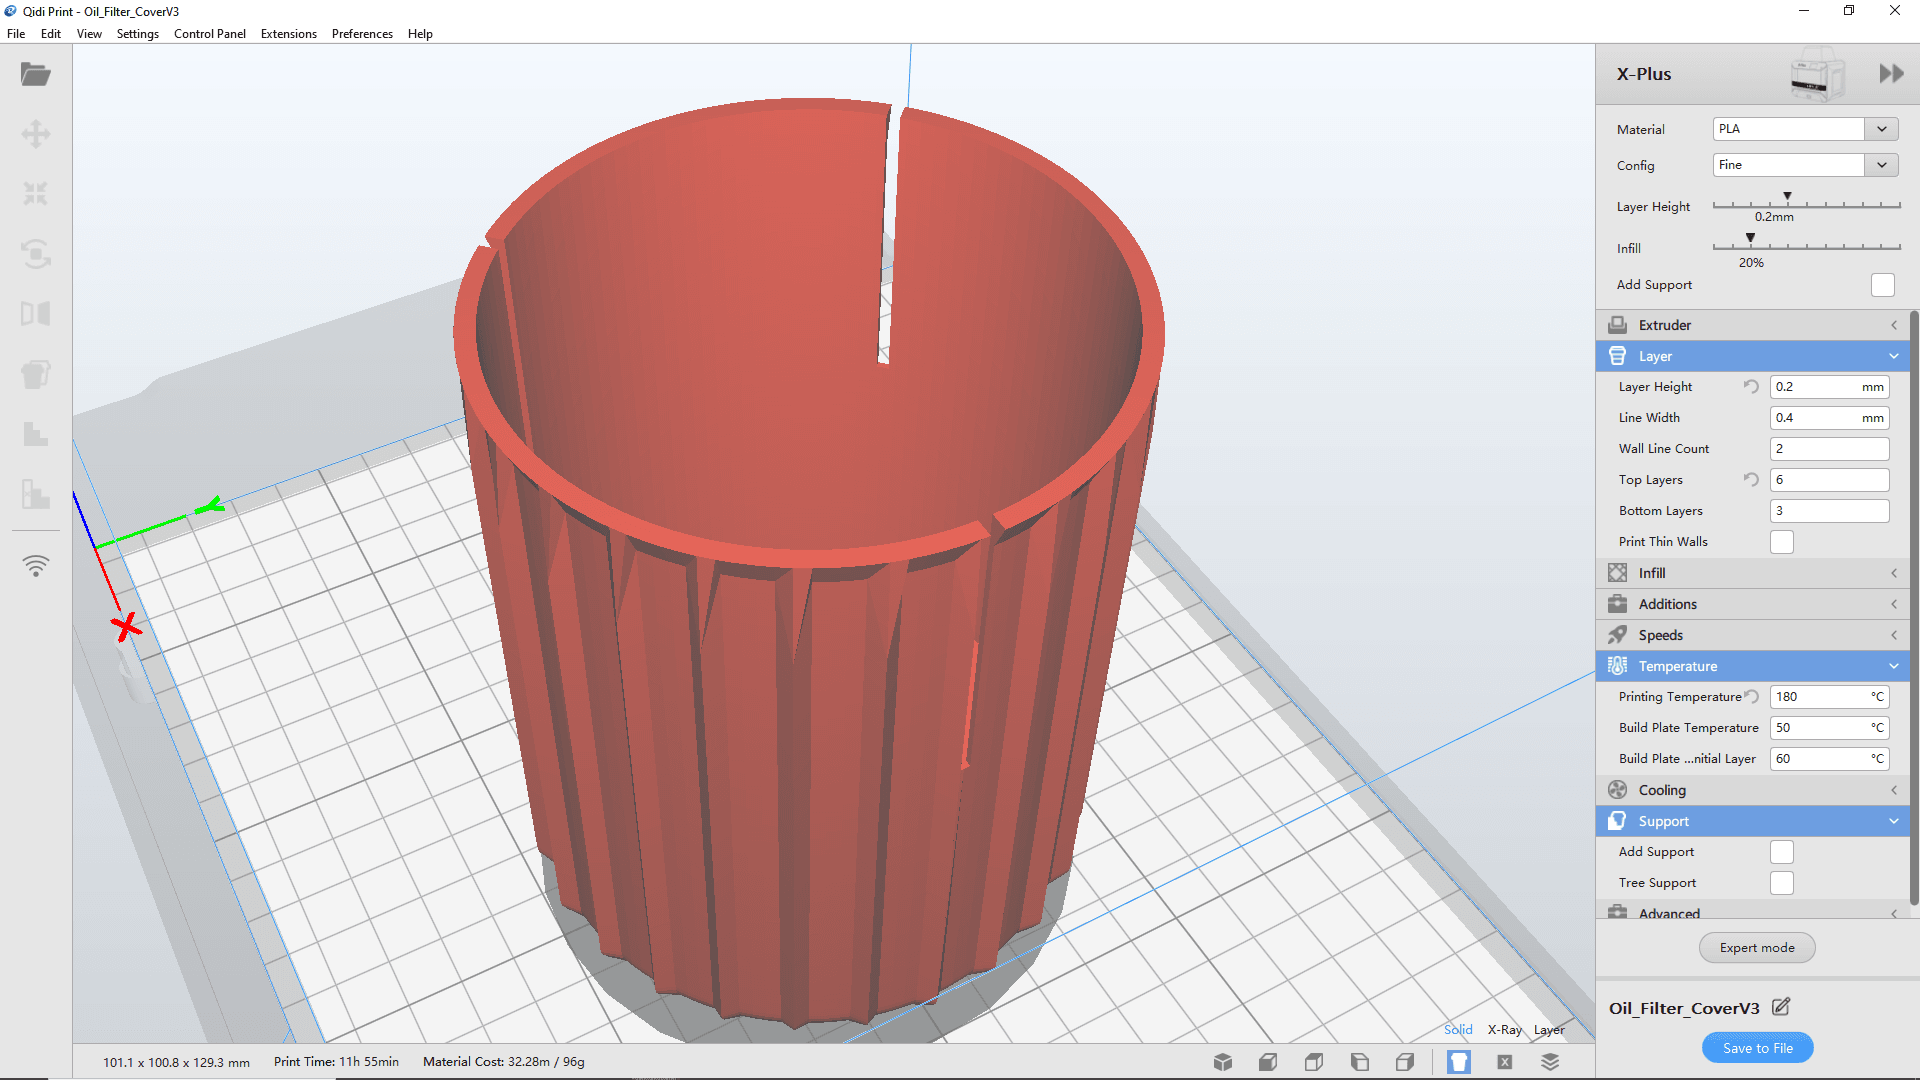The image size is (1920, 1080).
Task: Select the Mirror tool icon
Action: pyautogui.click(x=36, y=314)
